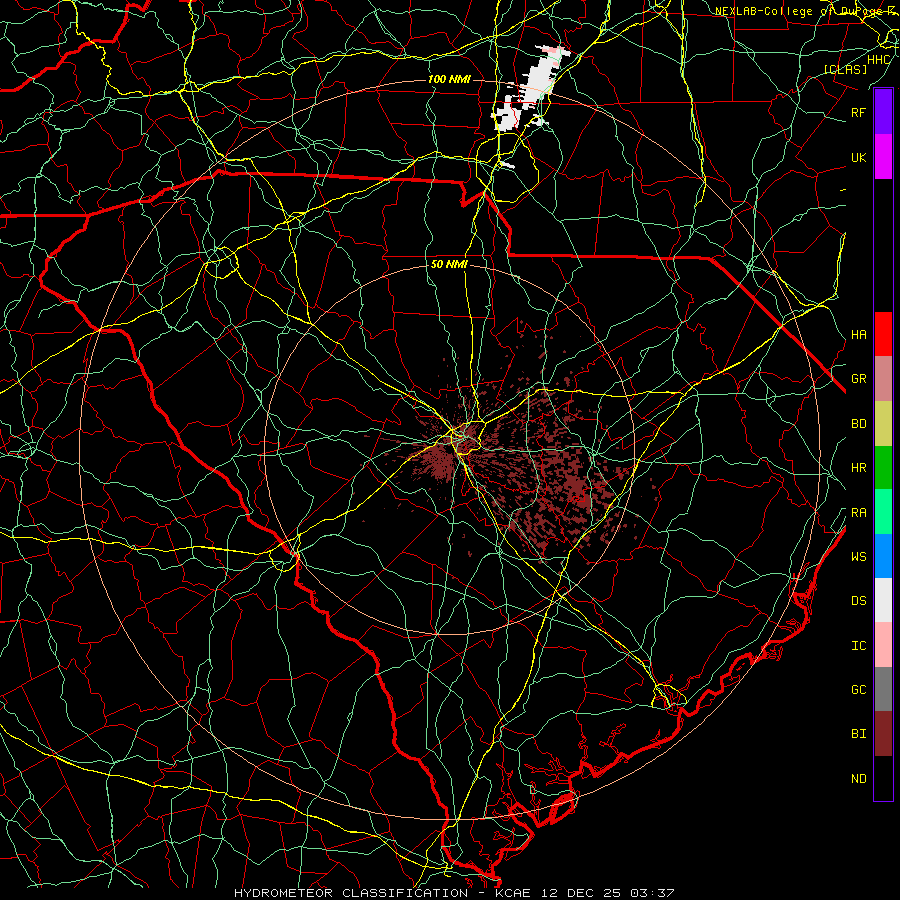Select the GC gray legend swatch
Viewport: 900px width, 900px height.
pyautogui.click(x=883, y=689)
